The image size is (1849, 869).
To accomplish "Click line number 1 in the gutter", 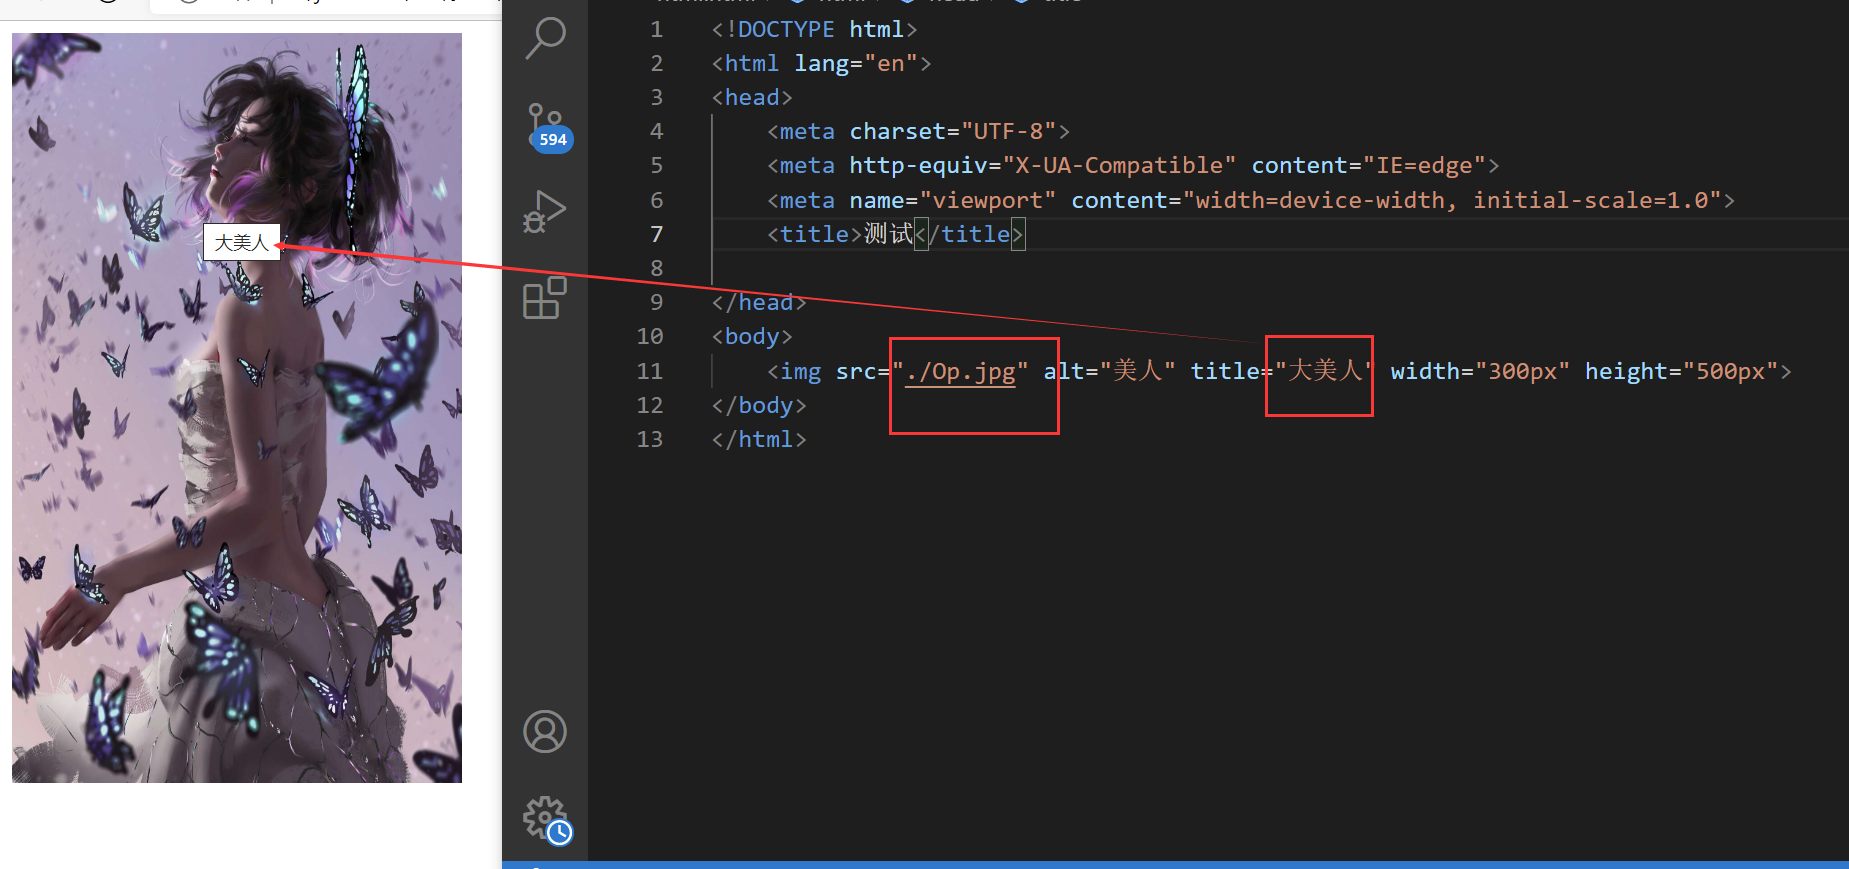I will pyautogui.click(x=656, y=30).
